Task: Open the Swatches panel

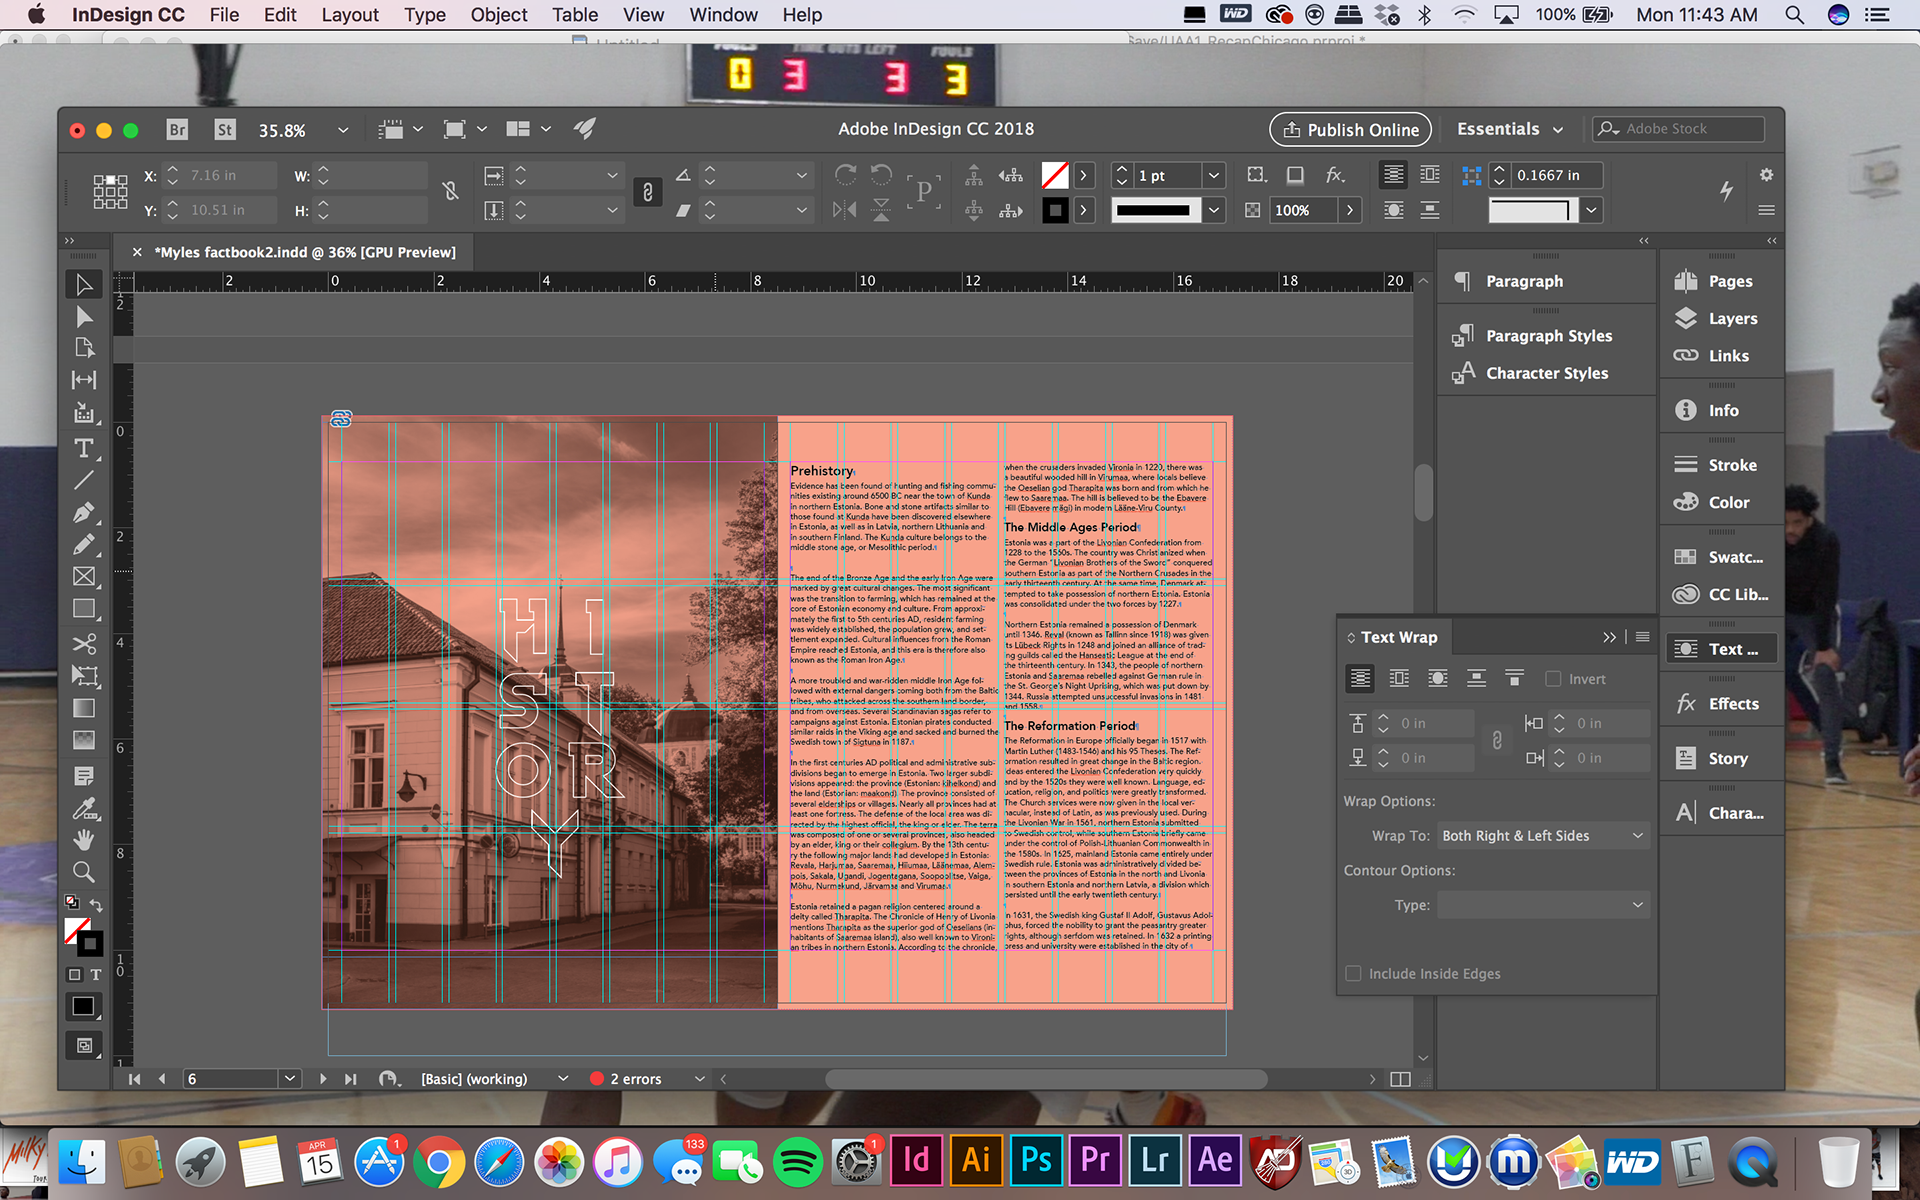Action: (x=1719, y=557)
